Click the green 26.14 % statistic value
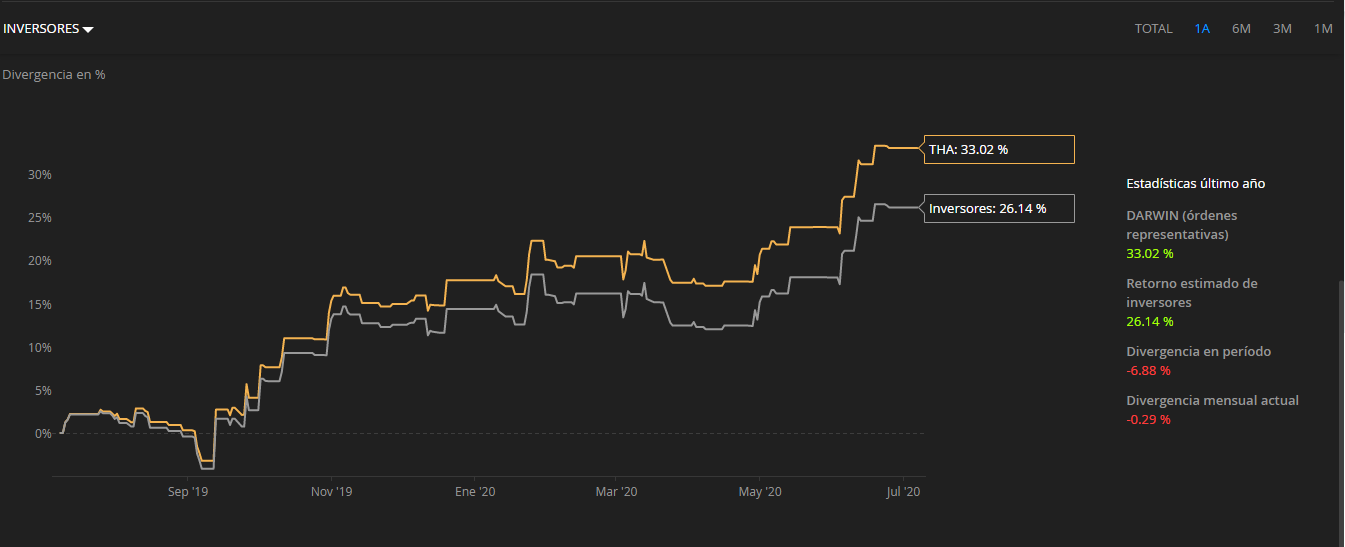1345x547 pixels. [x=1150, y=321]
